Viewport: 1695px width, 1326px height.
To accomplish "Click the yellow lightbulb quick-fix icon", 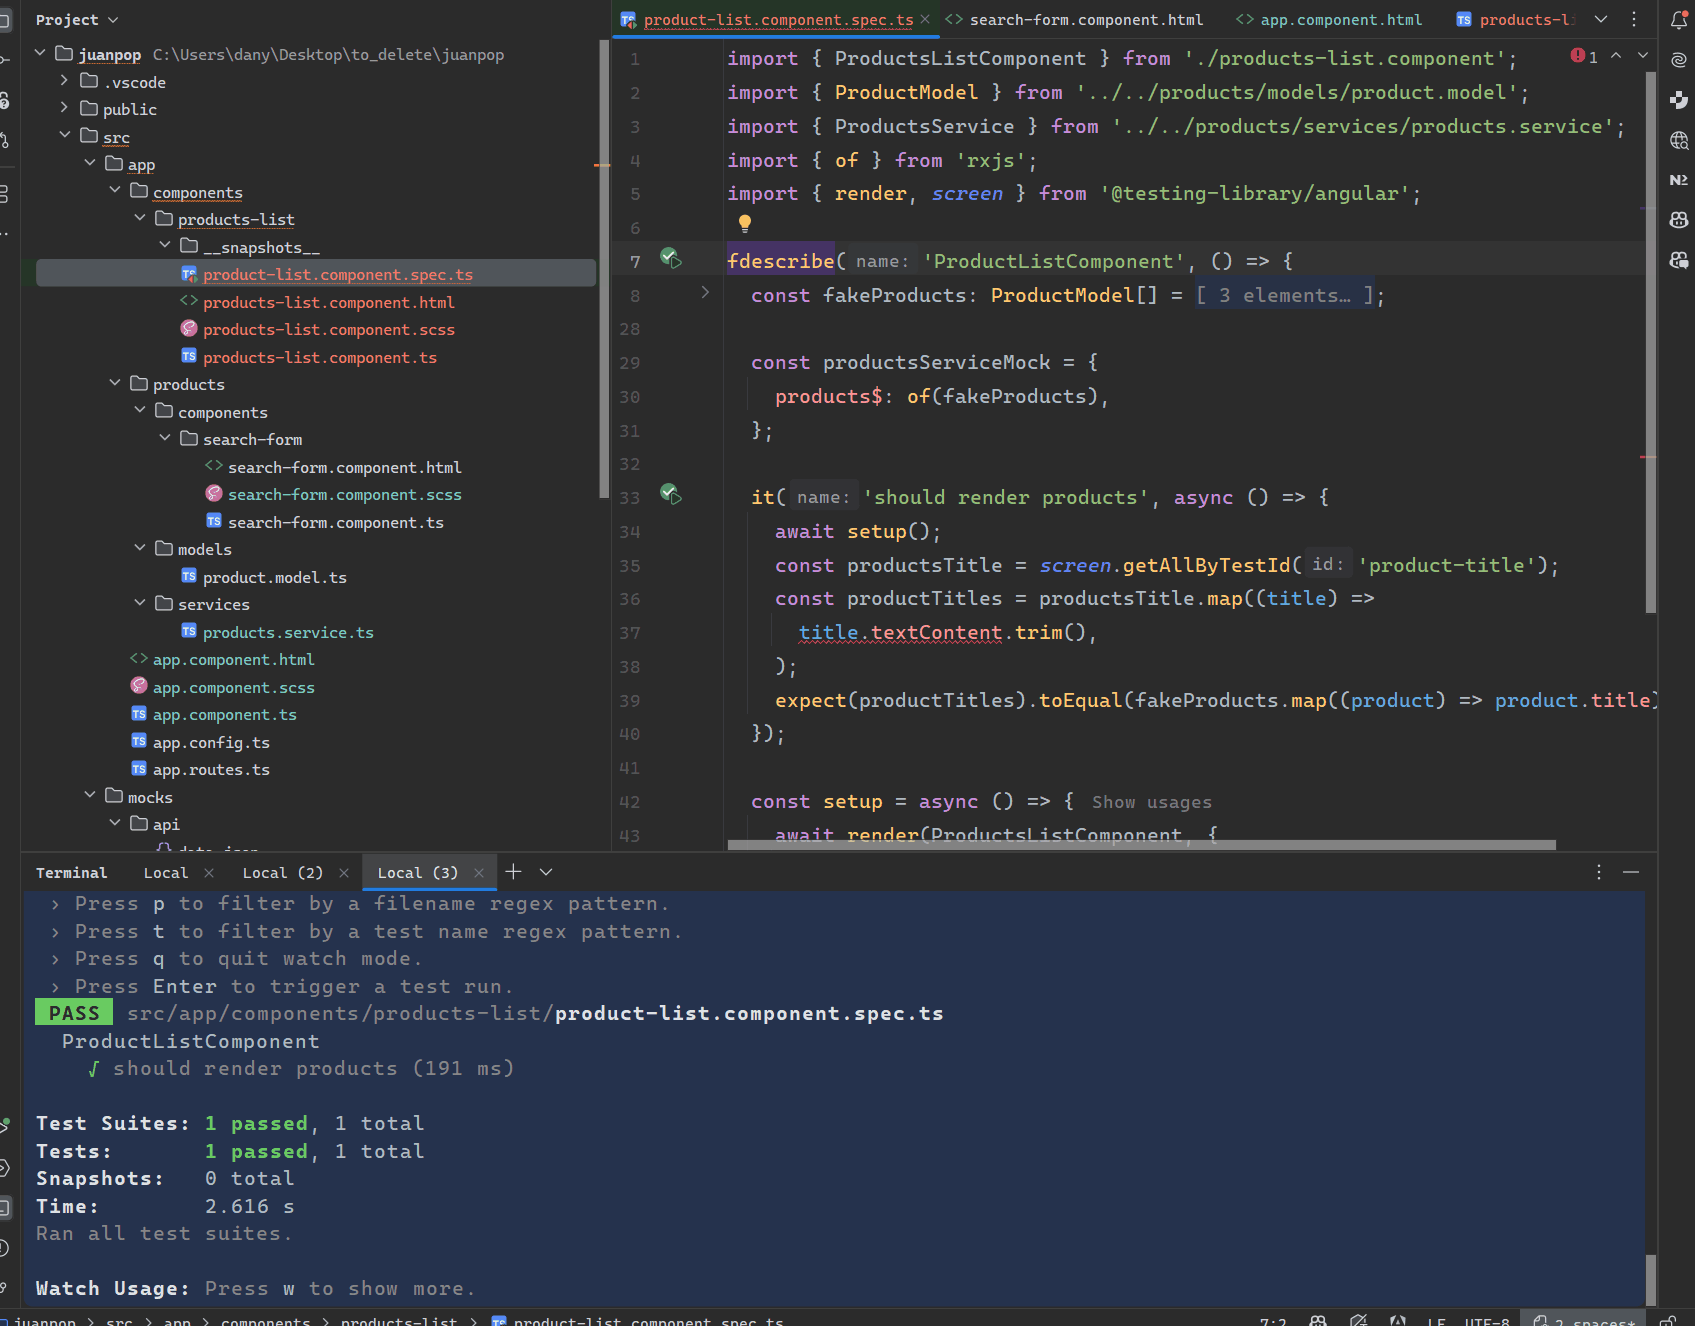I will tap(745, 223).
